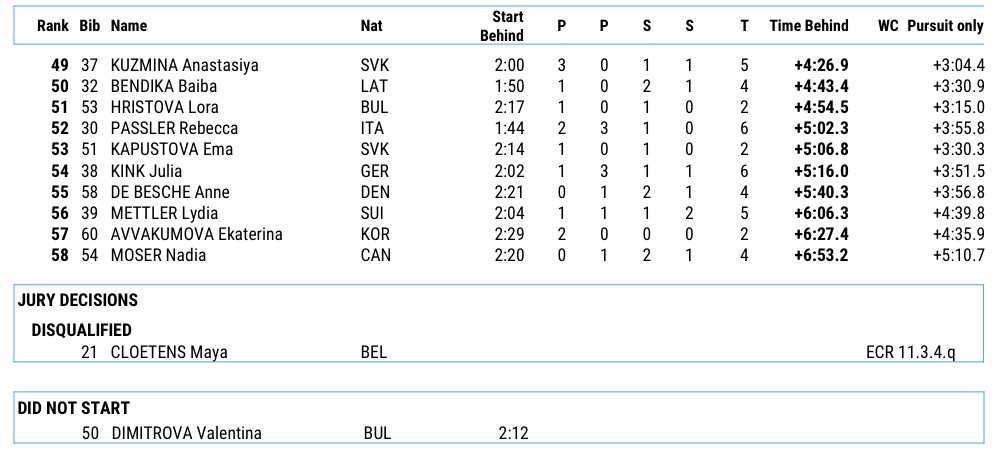Select the DISQUALIFIED subheading
This screenshot has height=451, width=992.
(81, 330)
